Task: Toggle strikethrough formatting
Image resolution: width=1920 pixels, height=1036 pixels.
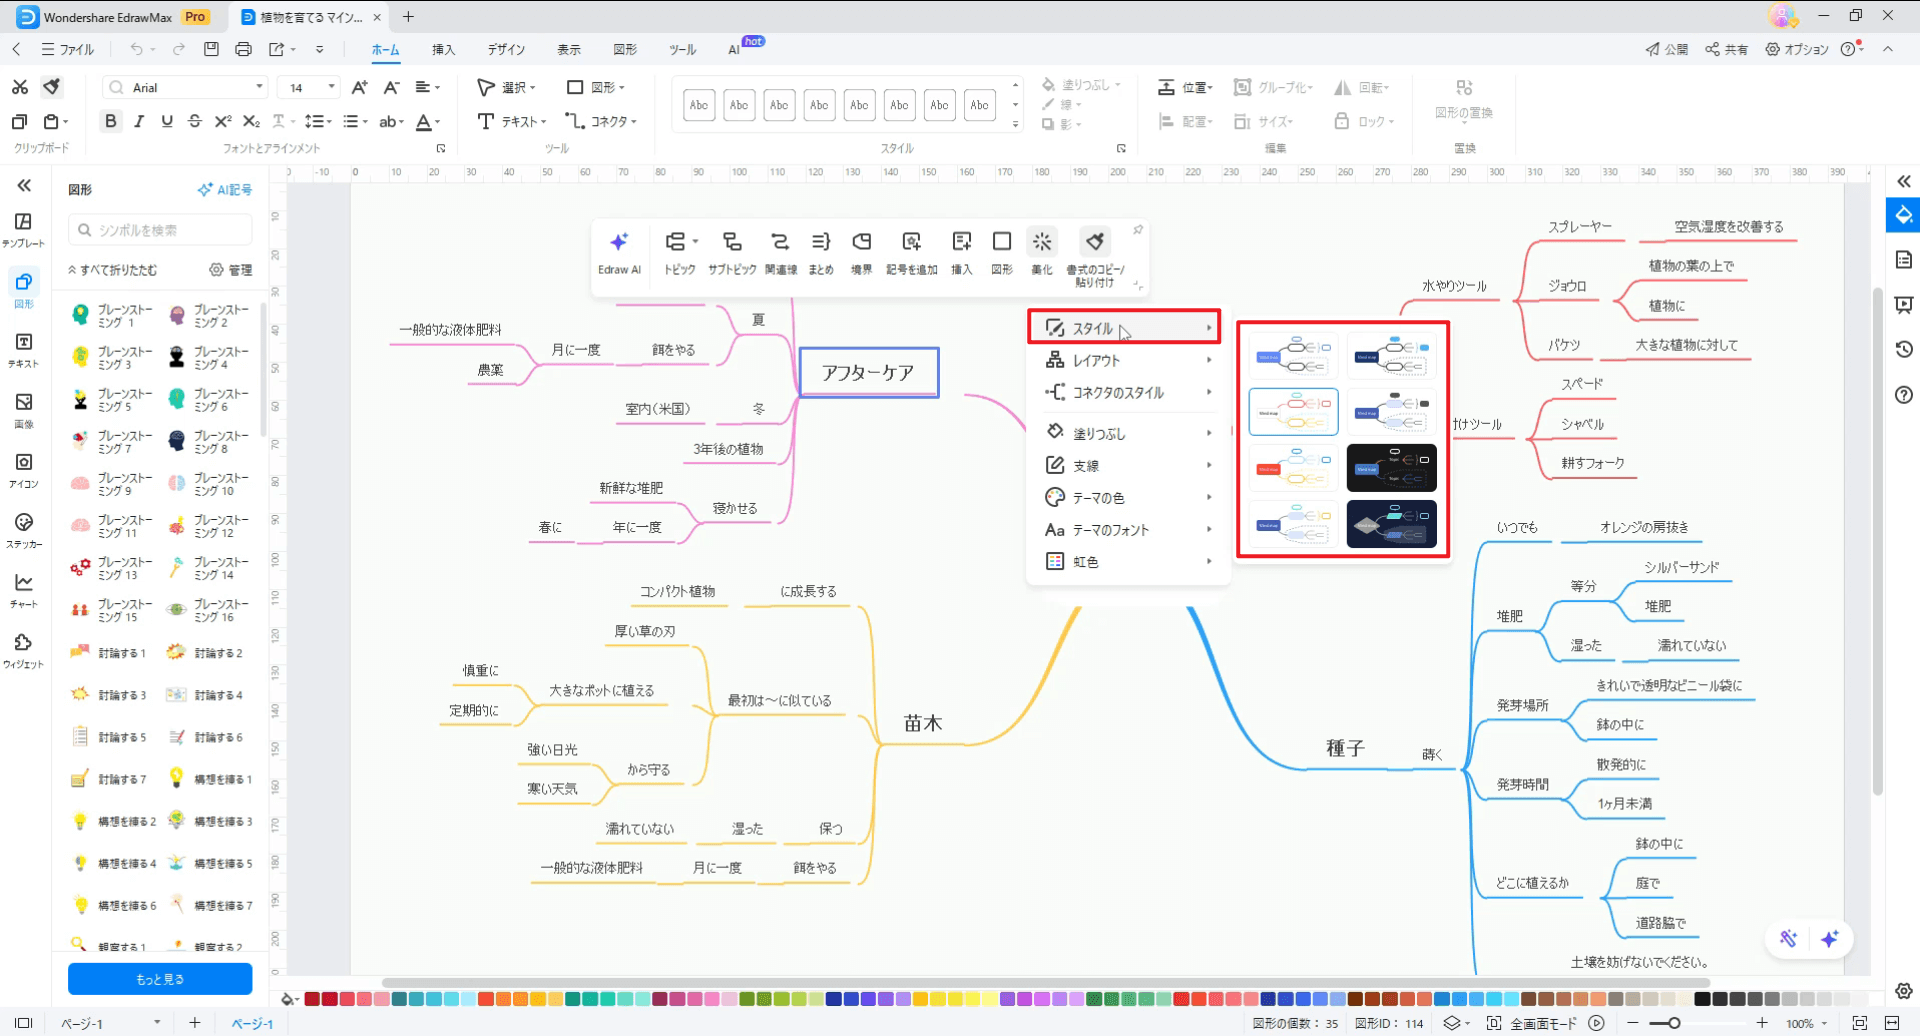Action: 195,121
